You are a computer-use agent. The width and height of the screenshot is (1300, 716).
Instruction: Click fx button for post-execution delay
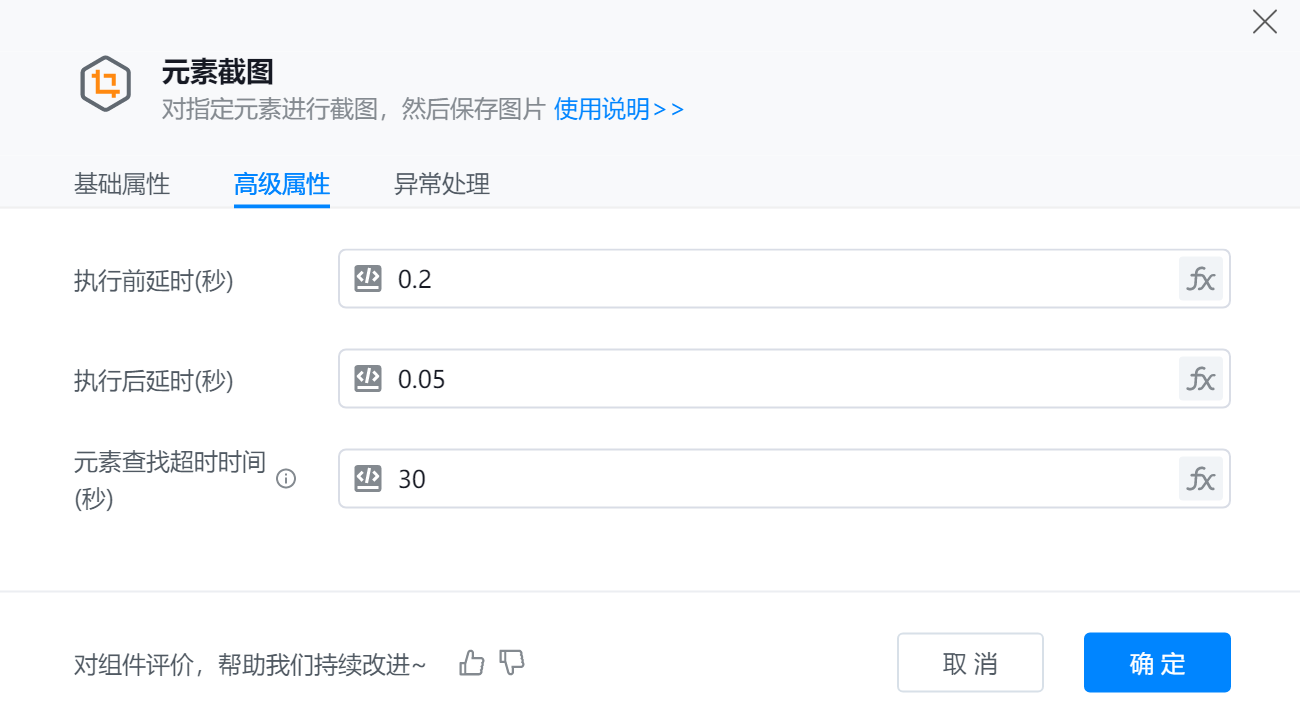(1200, 379)
